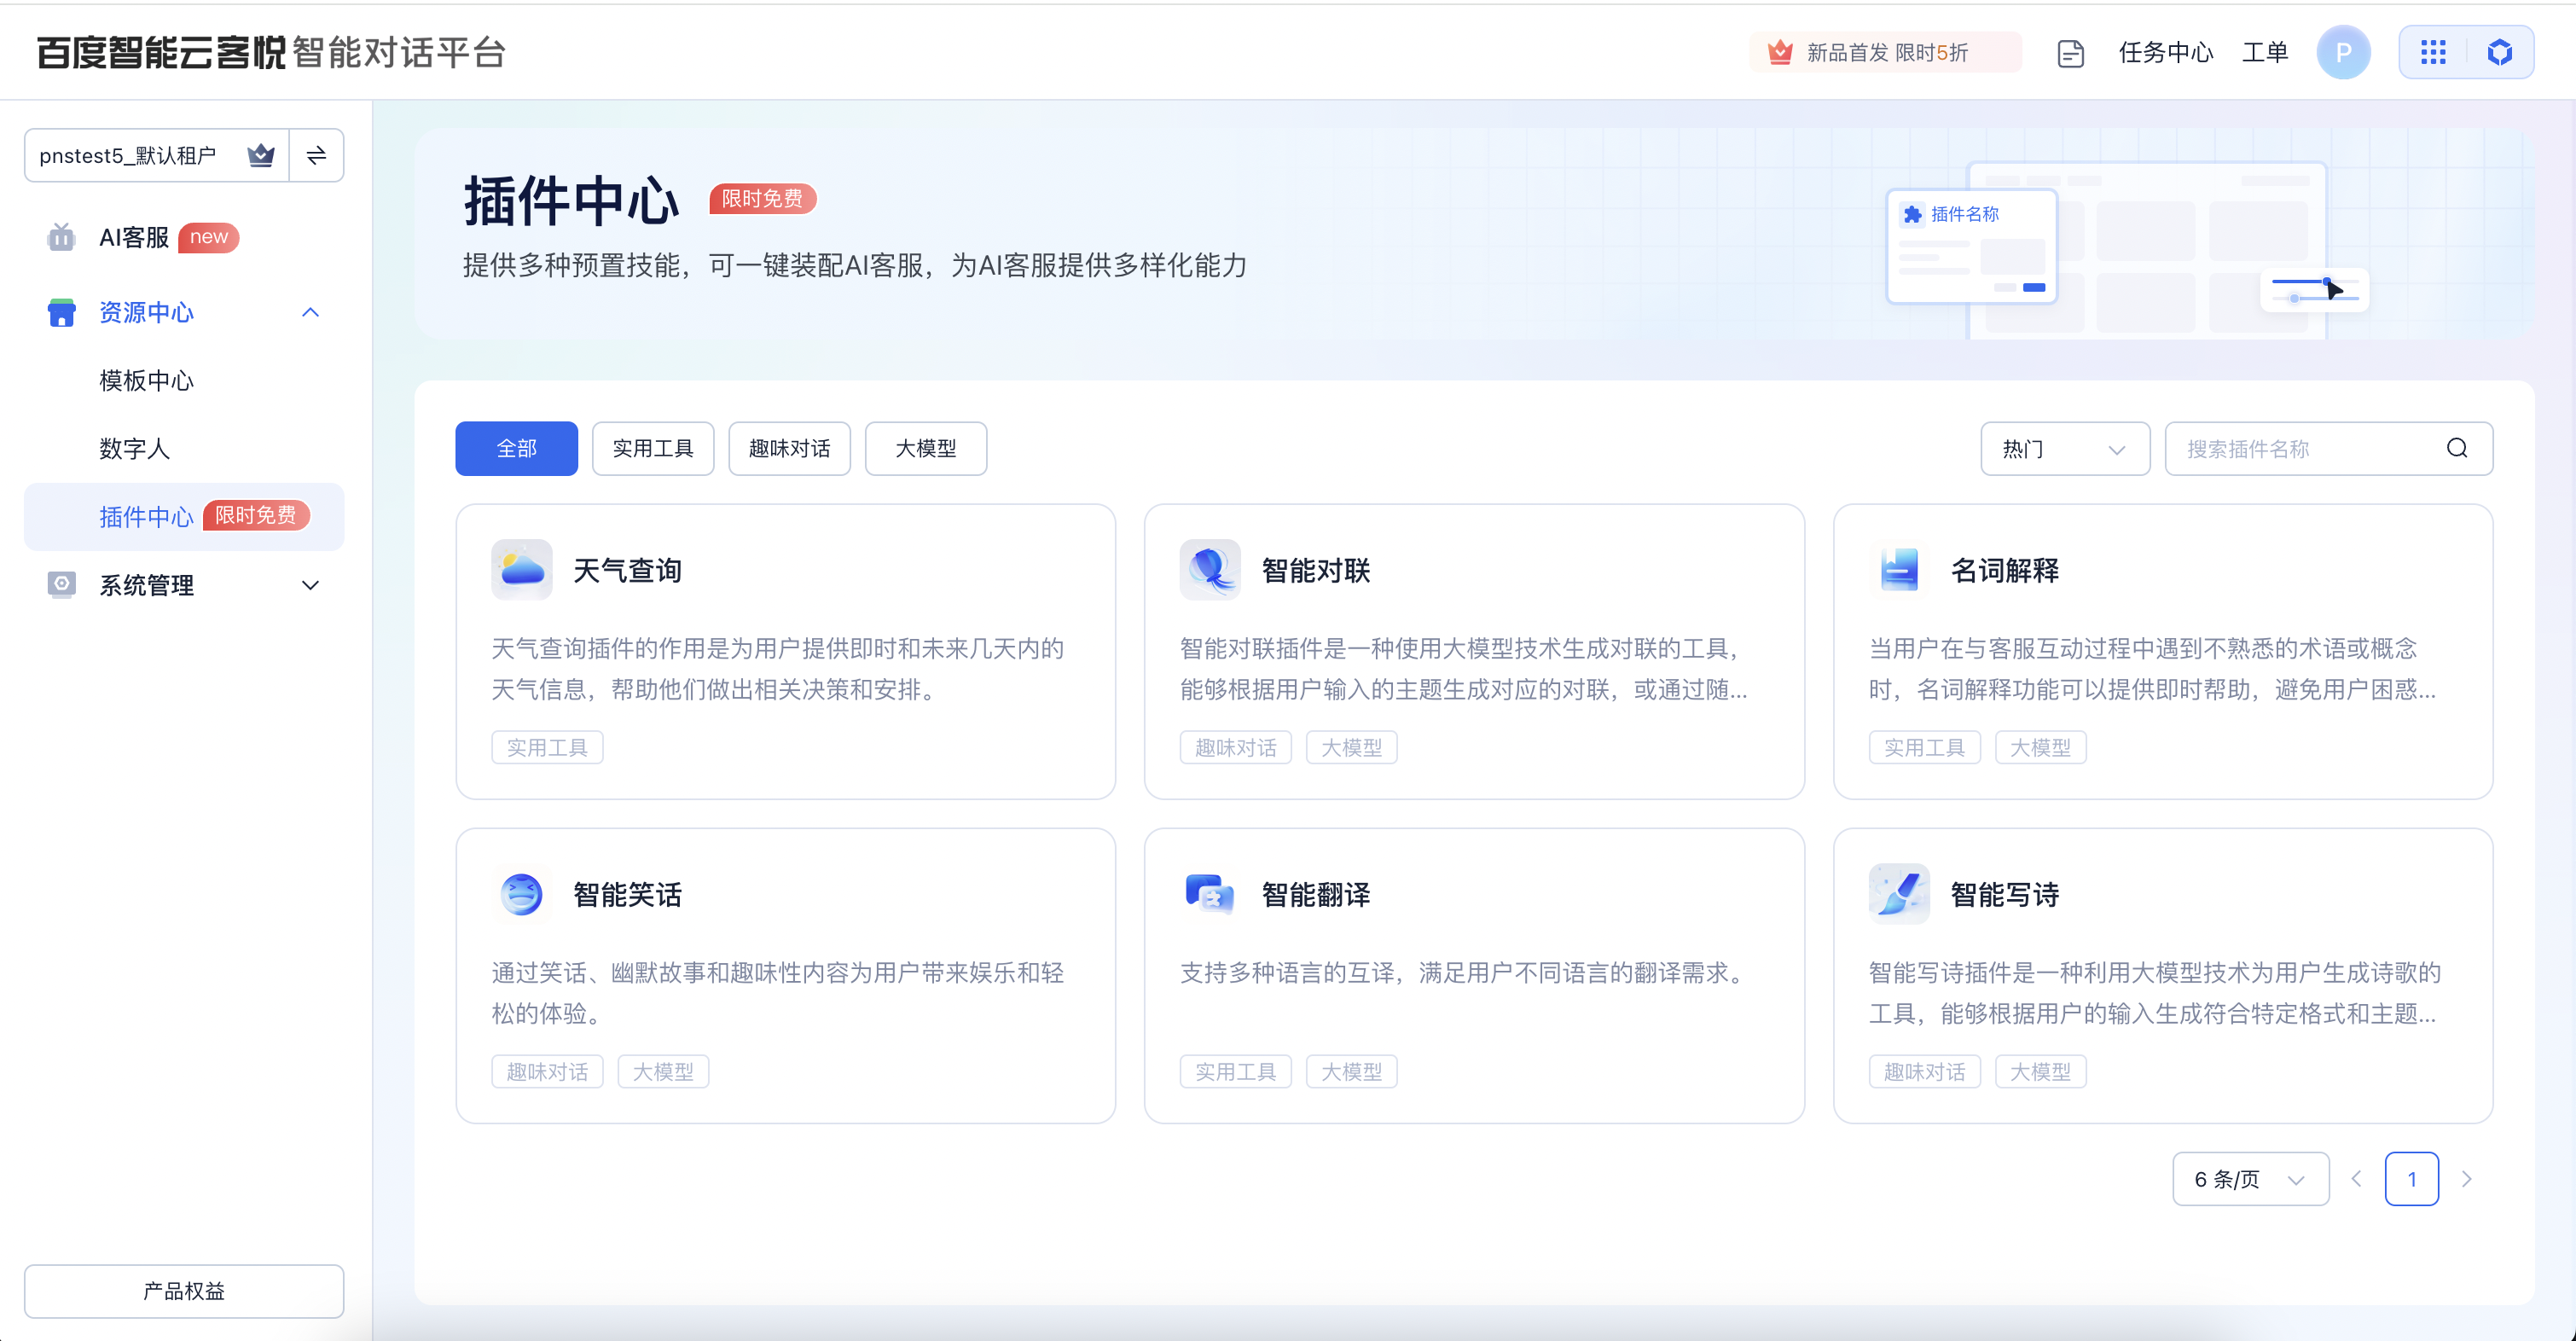Open the 名词解释 plugin card title
The image size is (2576, 1341).
click(2005, 570)
